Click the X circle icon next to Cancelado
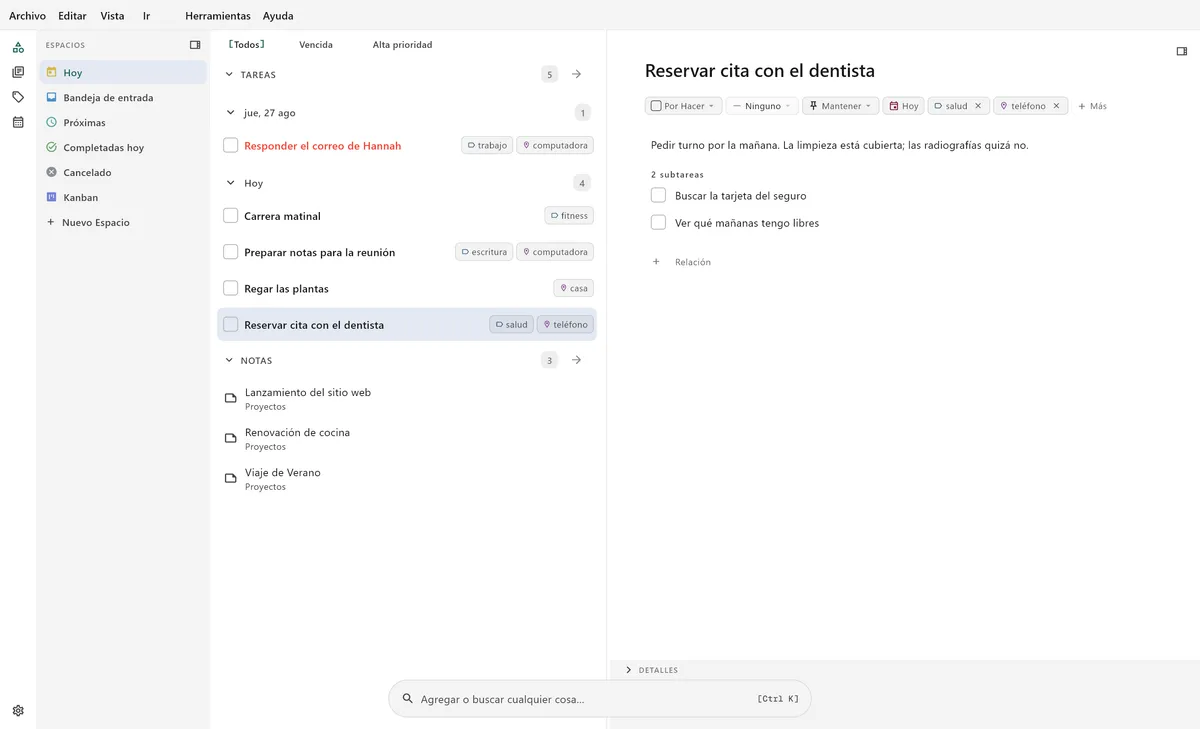Image resolution: width=1200 pixels, height=729 pixels. [52, 172]
